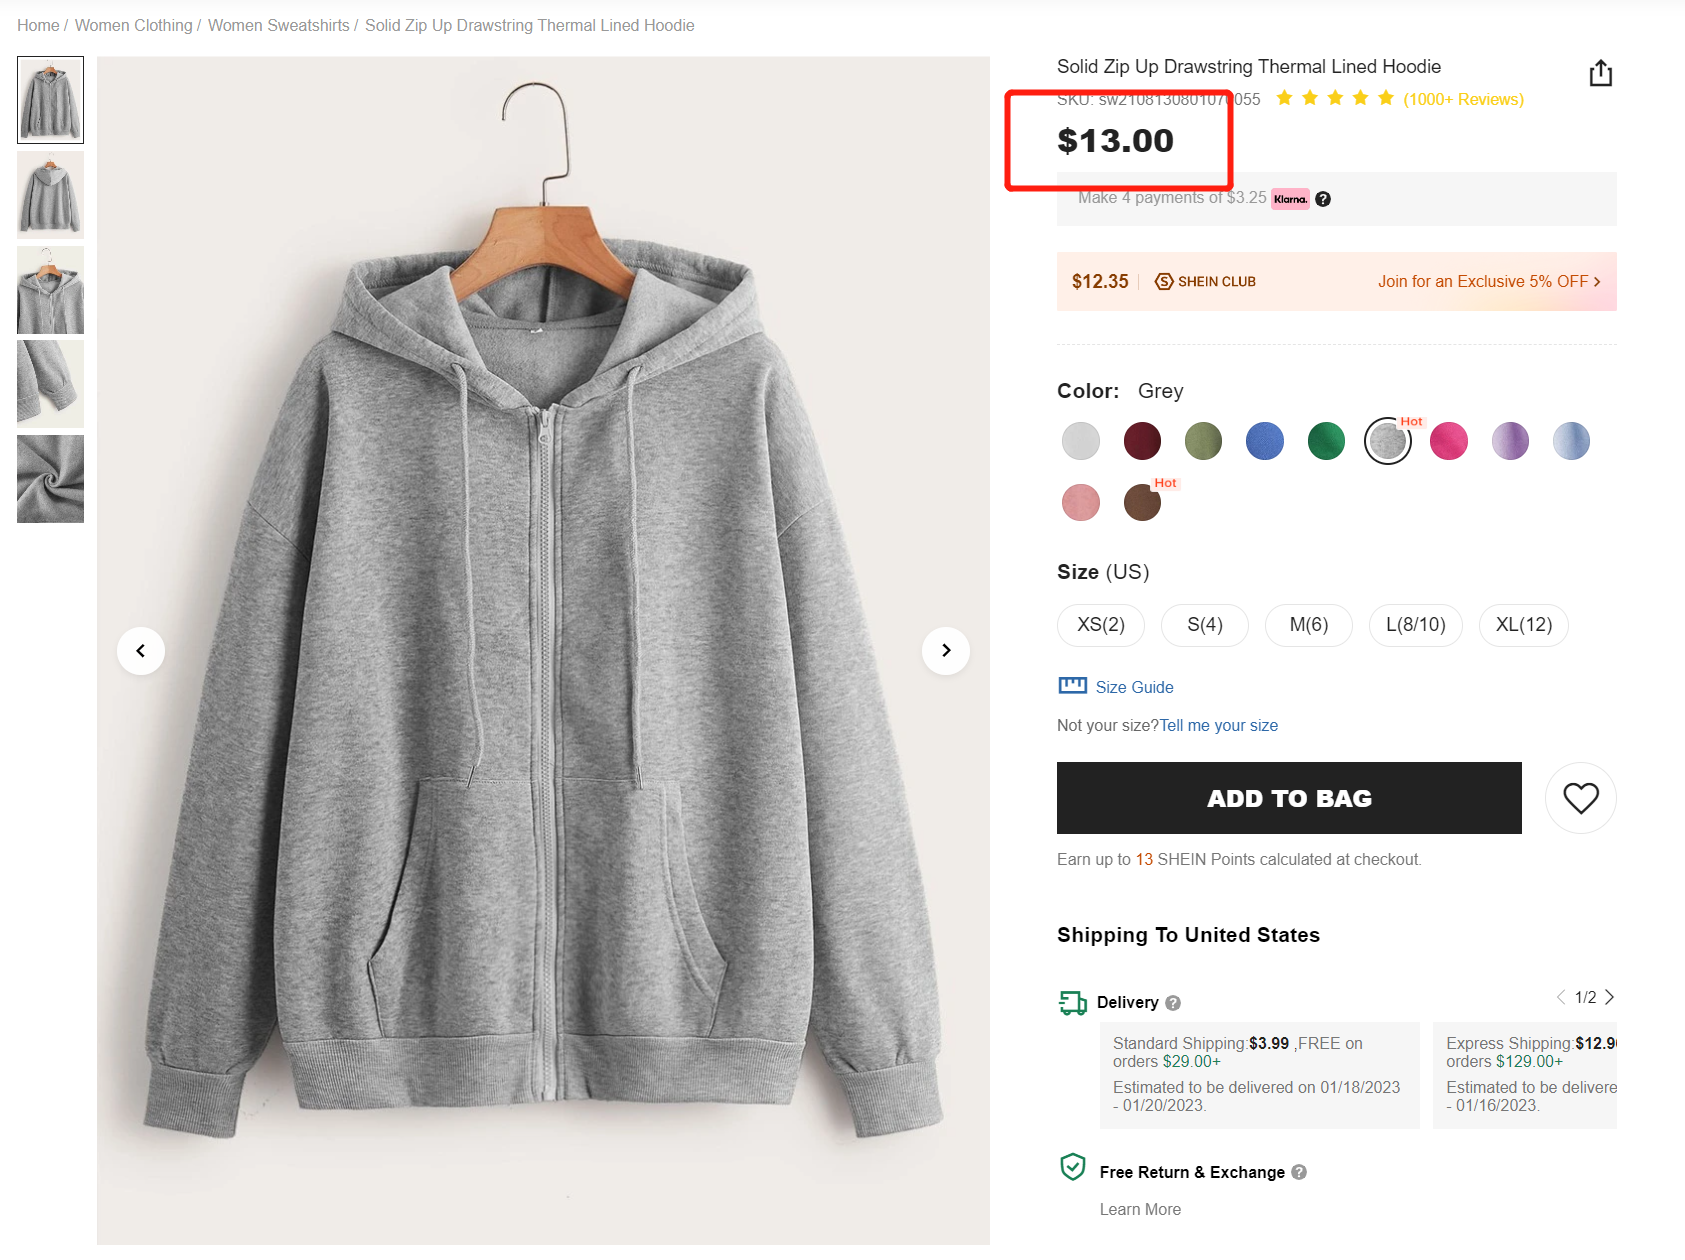Show next product image with right arrow
The height and width of the screenshot is (1260, 1685).
click(x=945, y=651)
